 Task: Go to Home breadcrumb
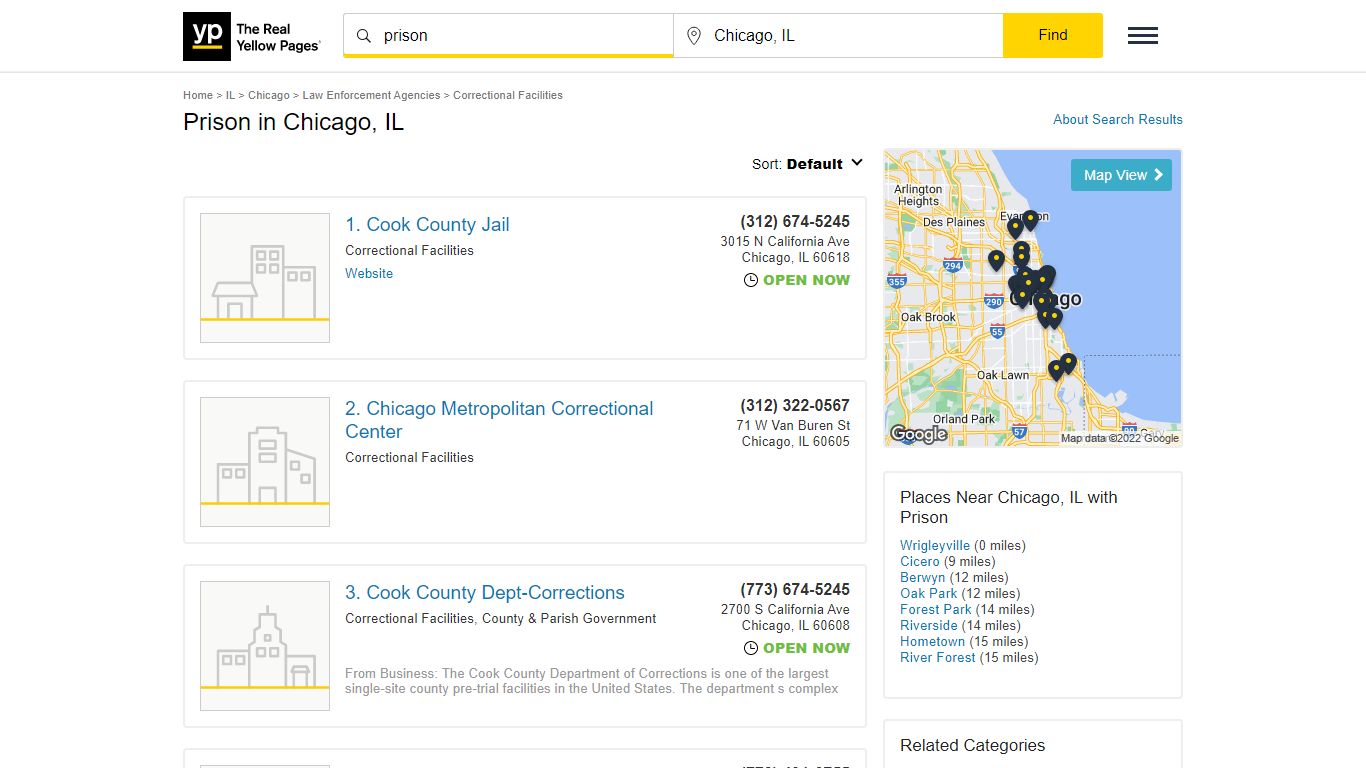198,95
